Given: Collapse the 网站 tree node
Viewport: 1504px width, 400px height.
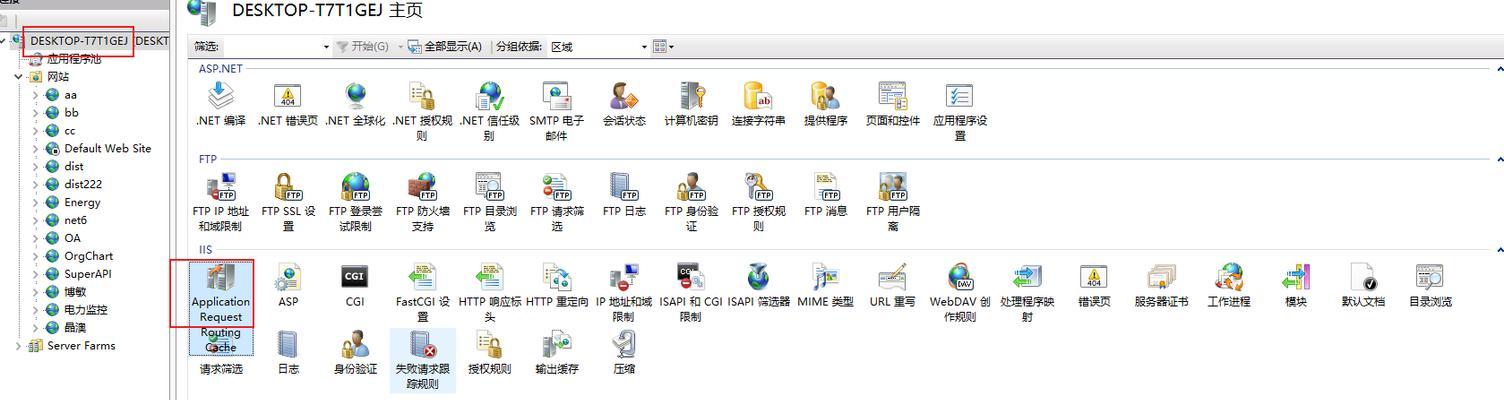Looking at the screenshot, I should click(19, 77).
